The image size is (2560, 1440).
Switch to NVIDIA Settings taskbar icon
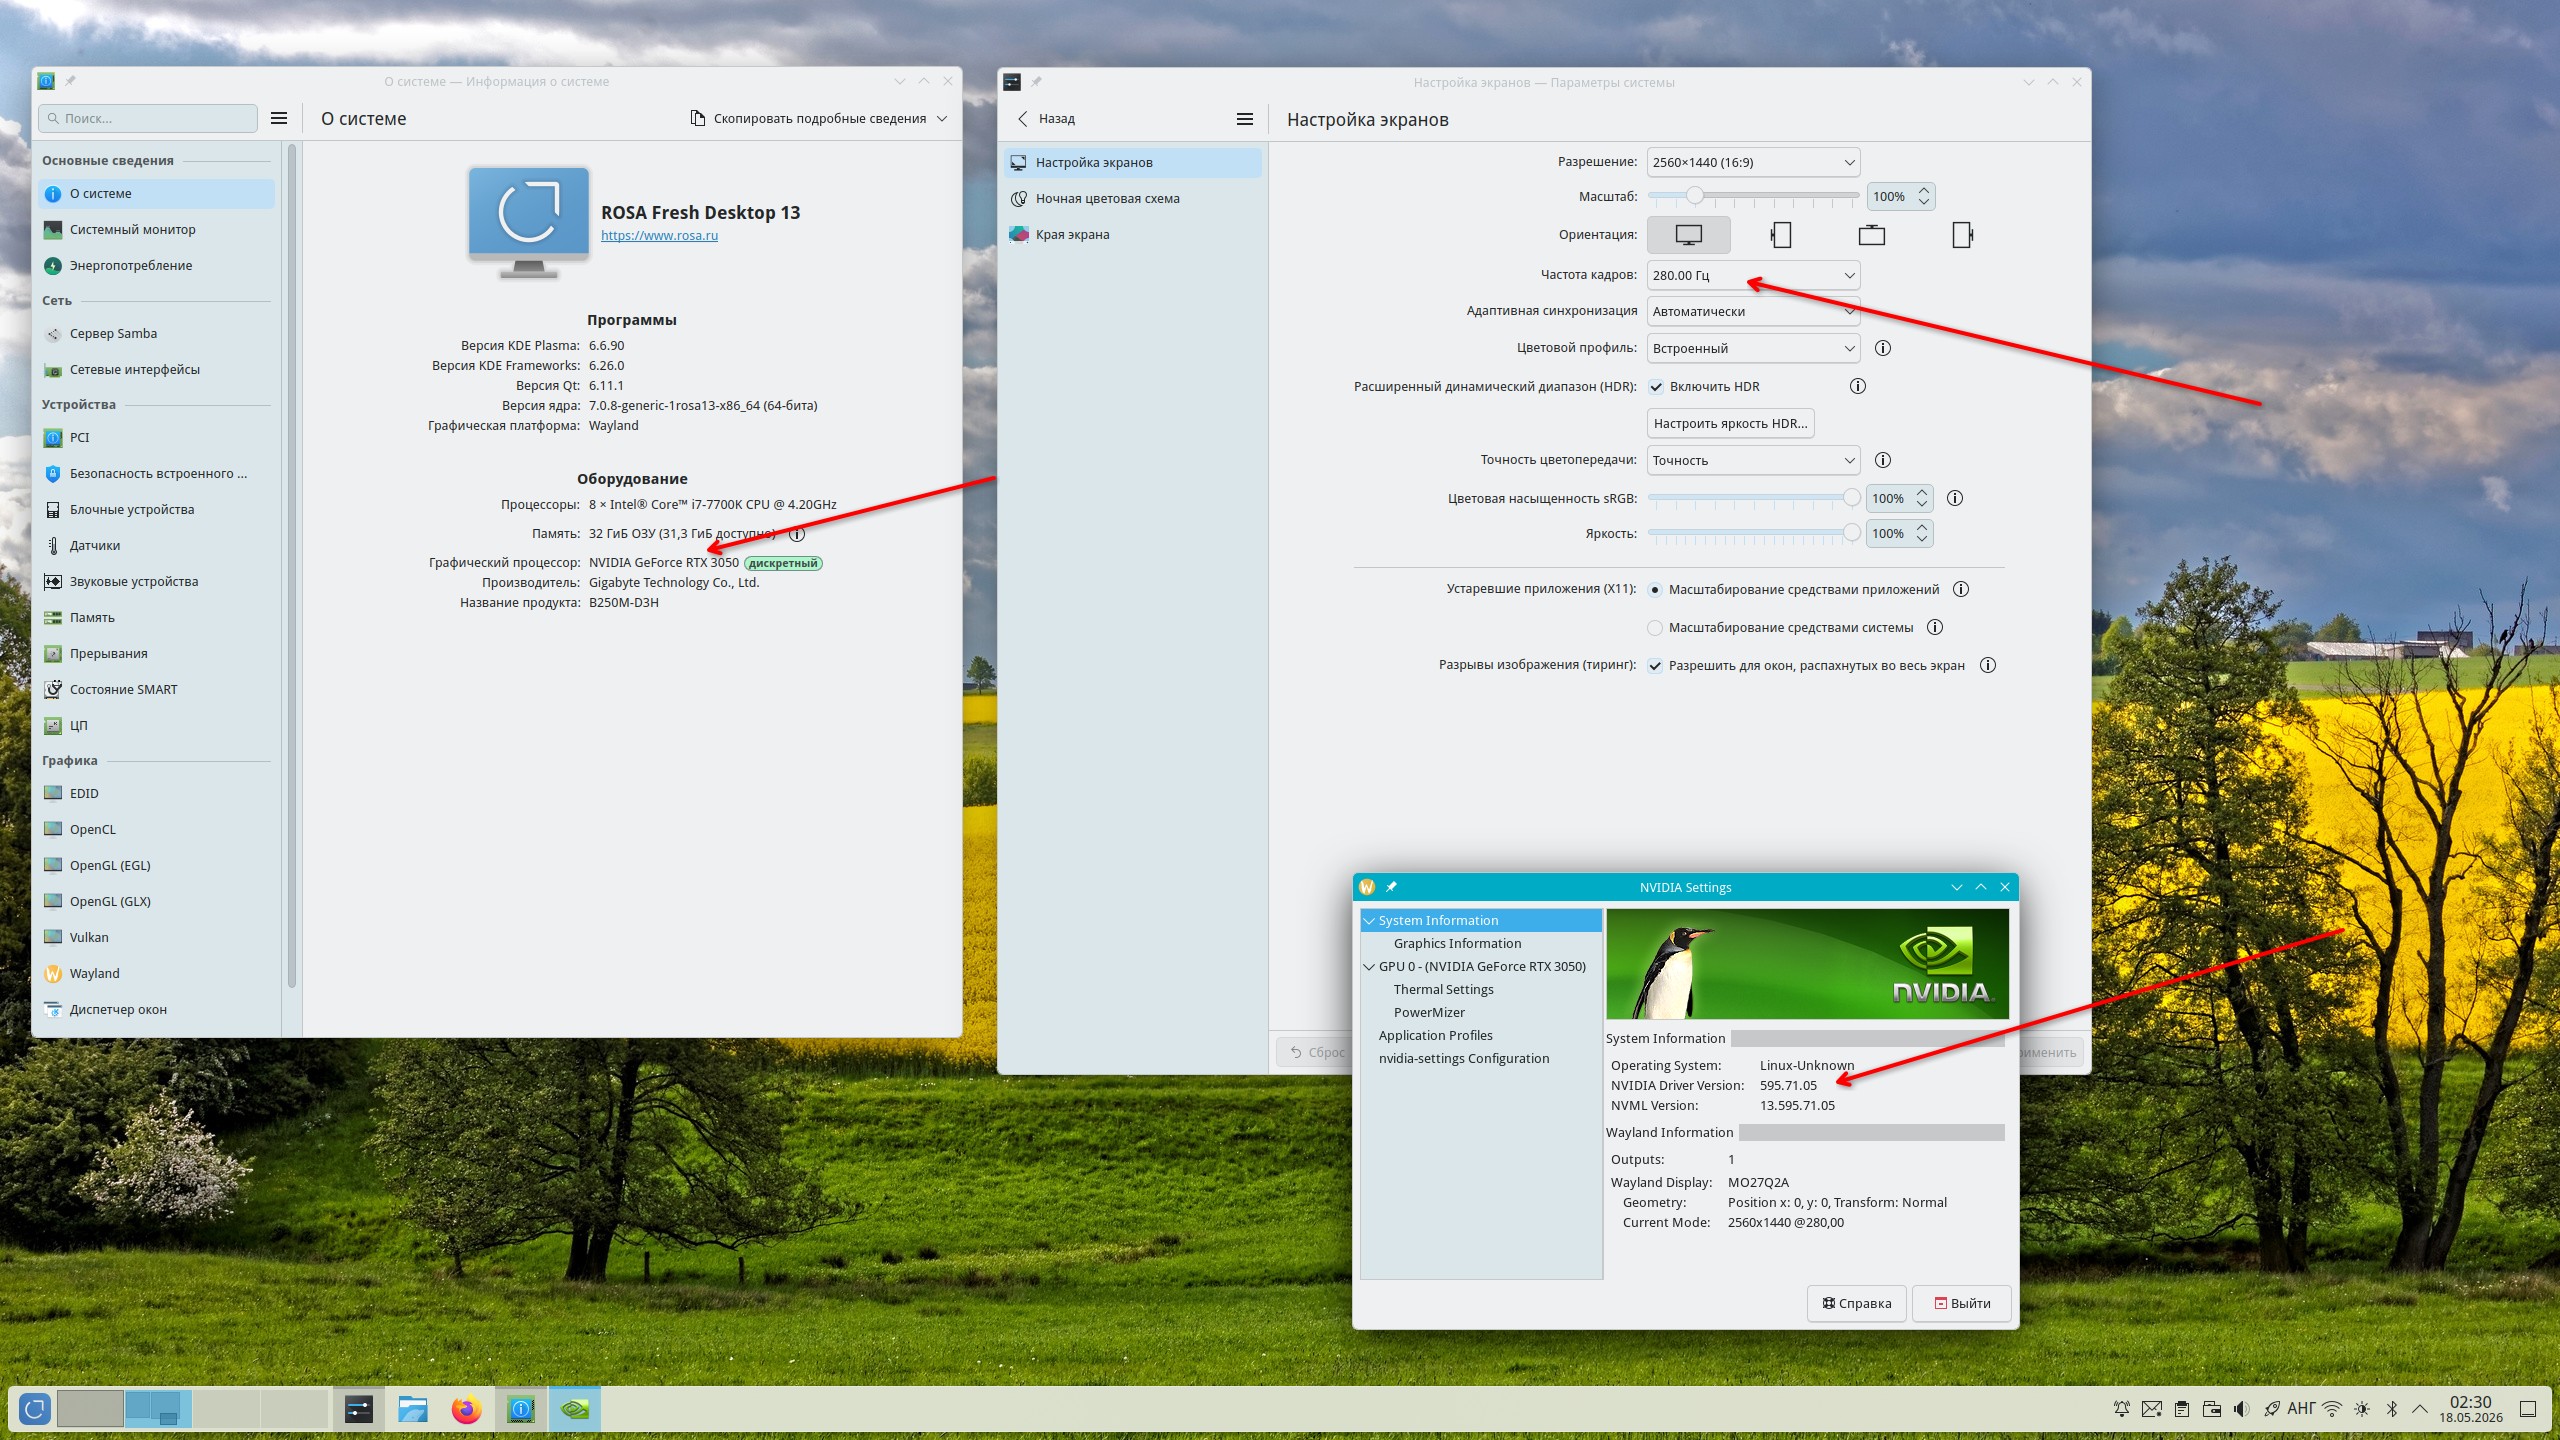point(575,1409)
